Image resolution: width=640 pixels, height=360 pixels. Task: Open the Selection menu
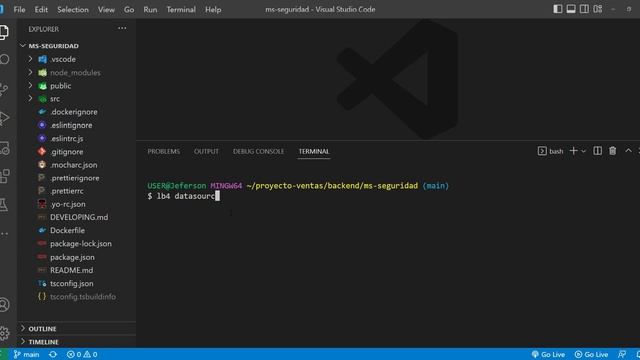click(73, 9)
